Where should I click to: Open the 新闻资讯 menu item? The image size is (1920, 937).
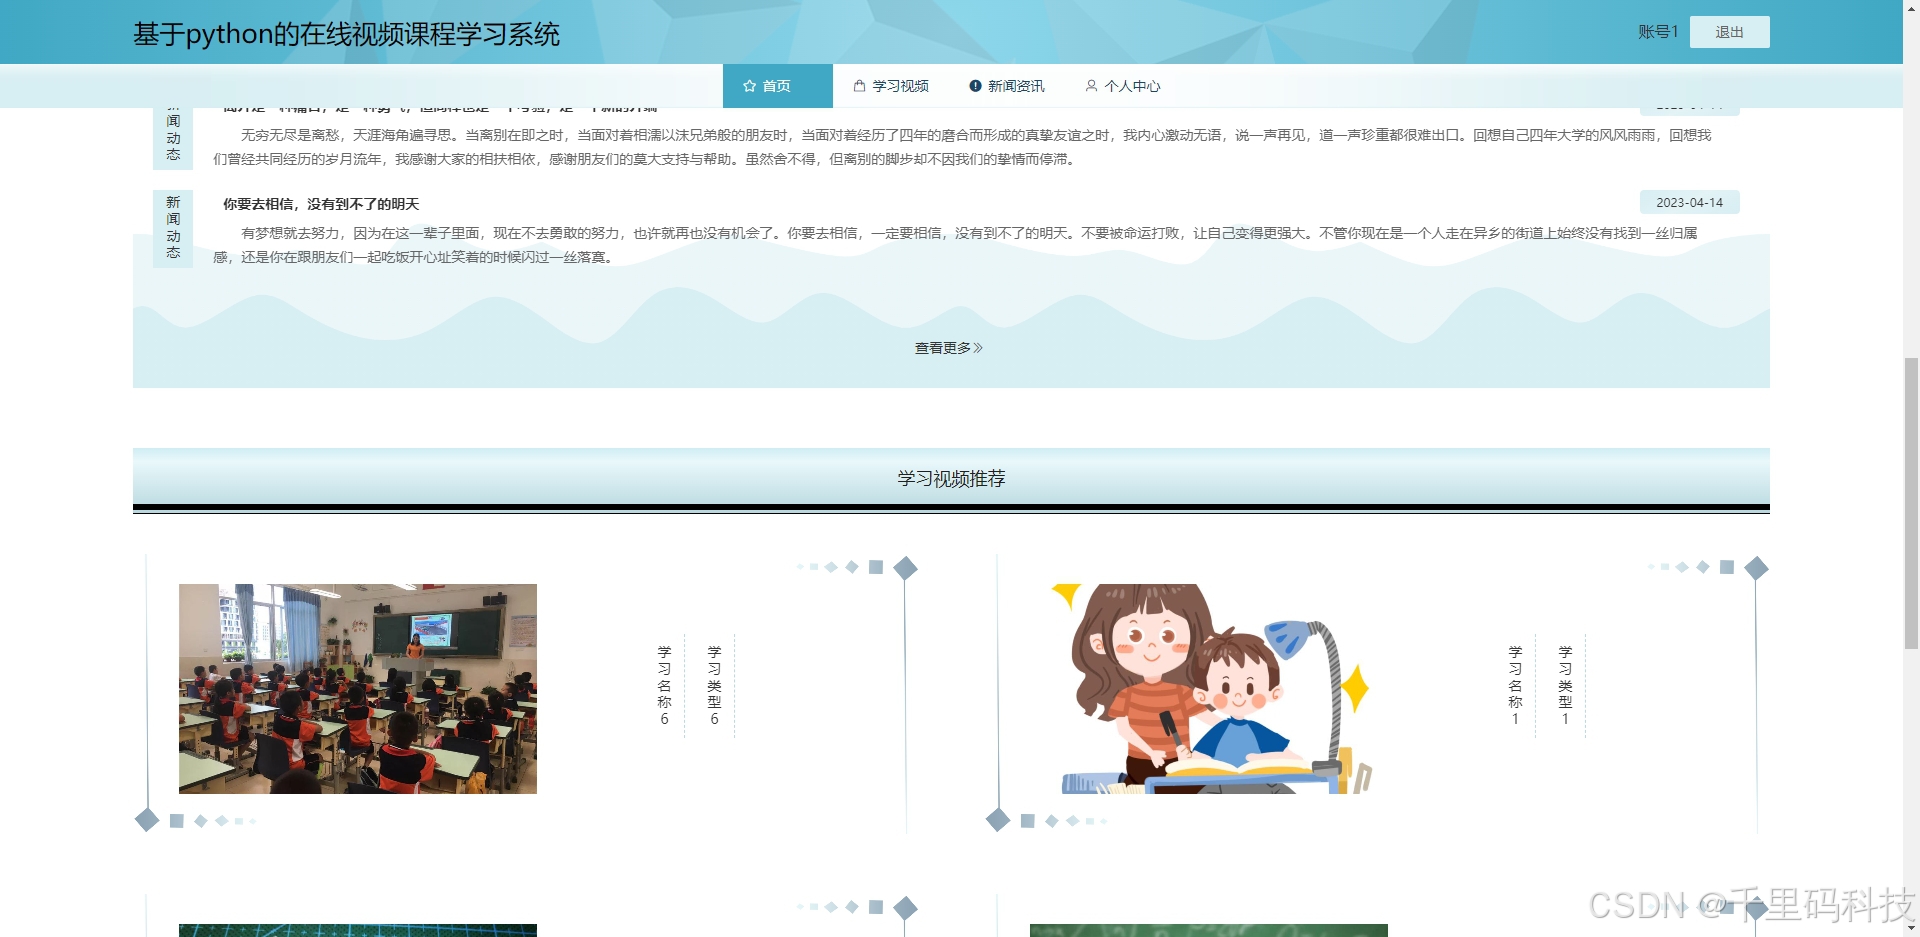[x=1007, y=86]
